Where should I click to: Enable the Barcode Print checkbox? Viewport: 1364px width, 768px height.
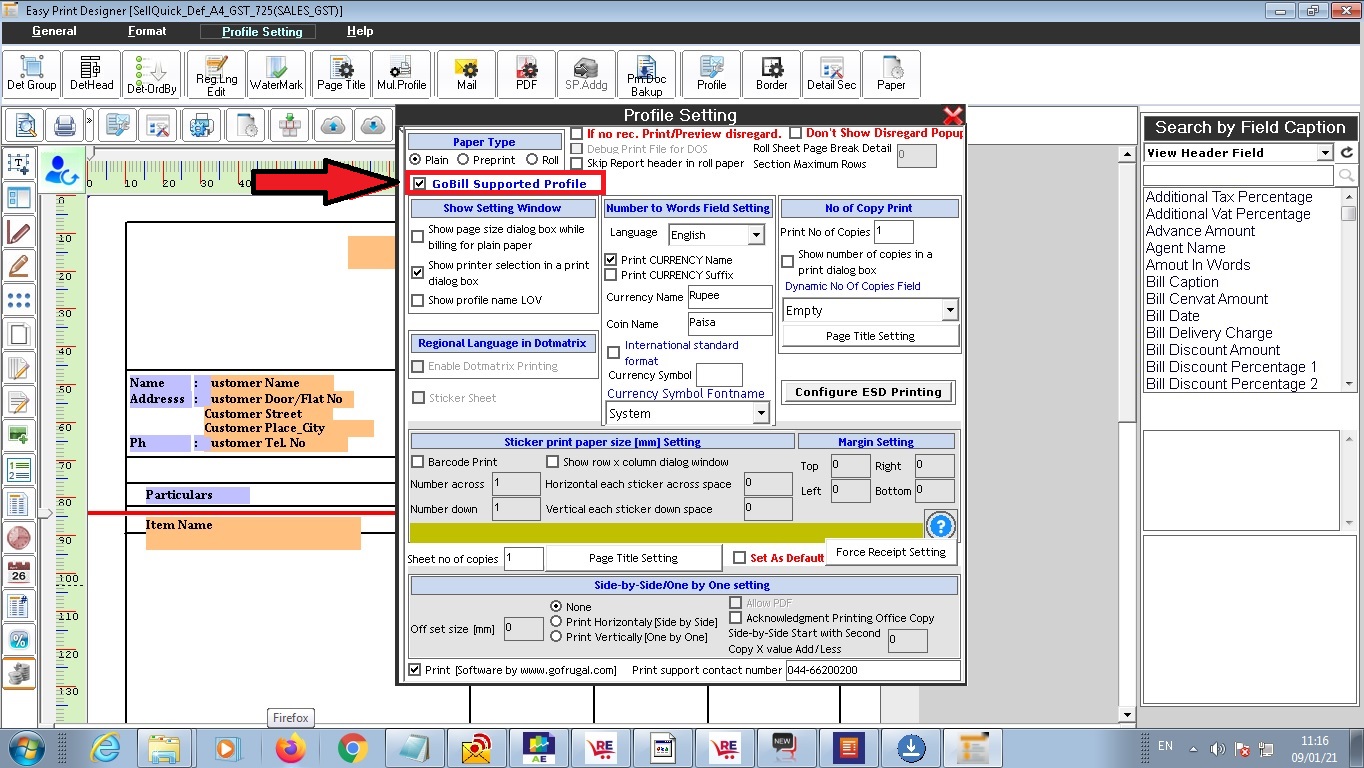click(419, 462)
